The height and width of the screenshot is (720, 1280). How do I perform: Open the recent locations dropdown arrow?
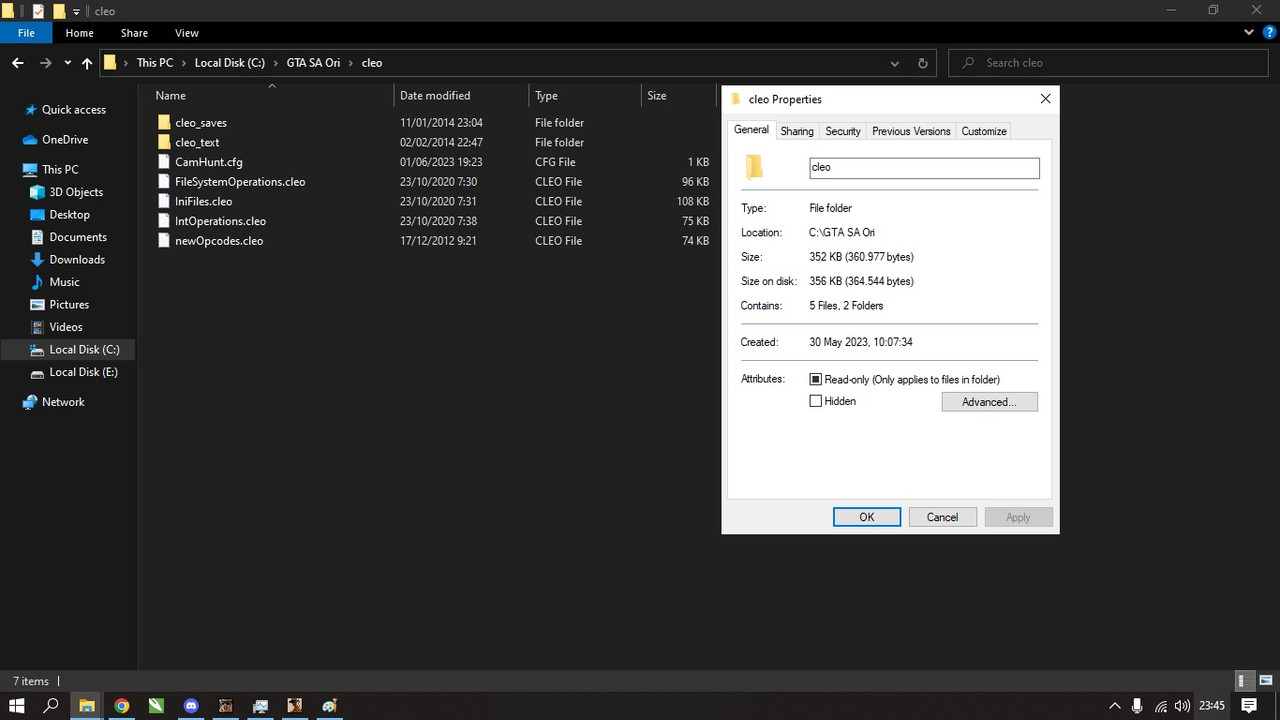click(x=67, y=63)
